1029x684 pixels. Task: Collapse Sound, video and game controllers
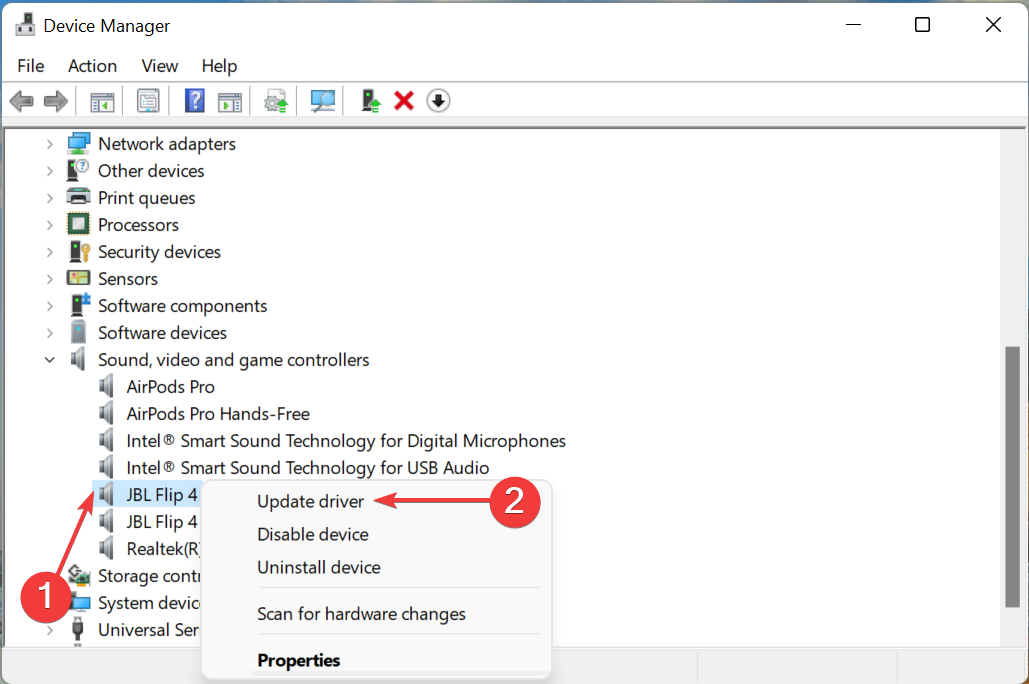(49, 360)
